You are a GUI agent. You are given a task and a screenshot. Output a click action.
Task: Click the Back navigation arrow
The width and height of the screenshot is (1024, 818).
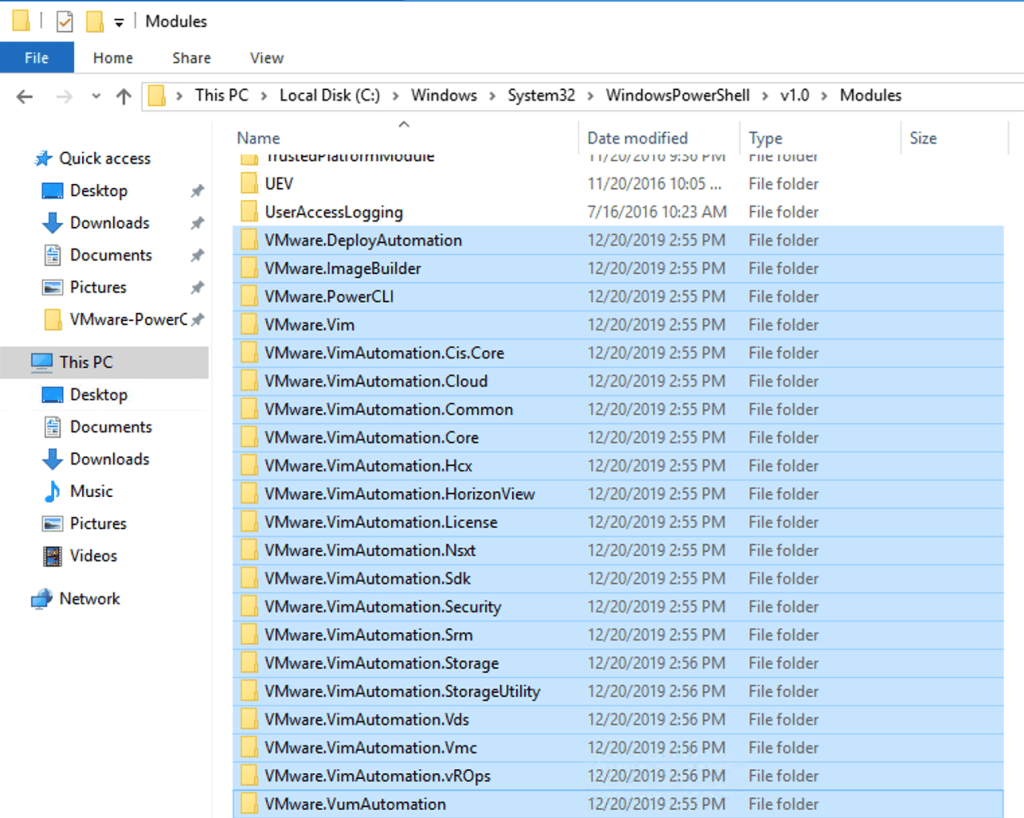[25, 96]
